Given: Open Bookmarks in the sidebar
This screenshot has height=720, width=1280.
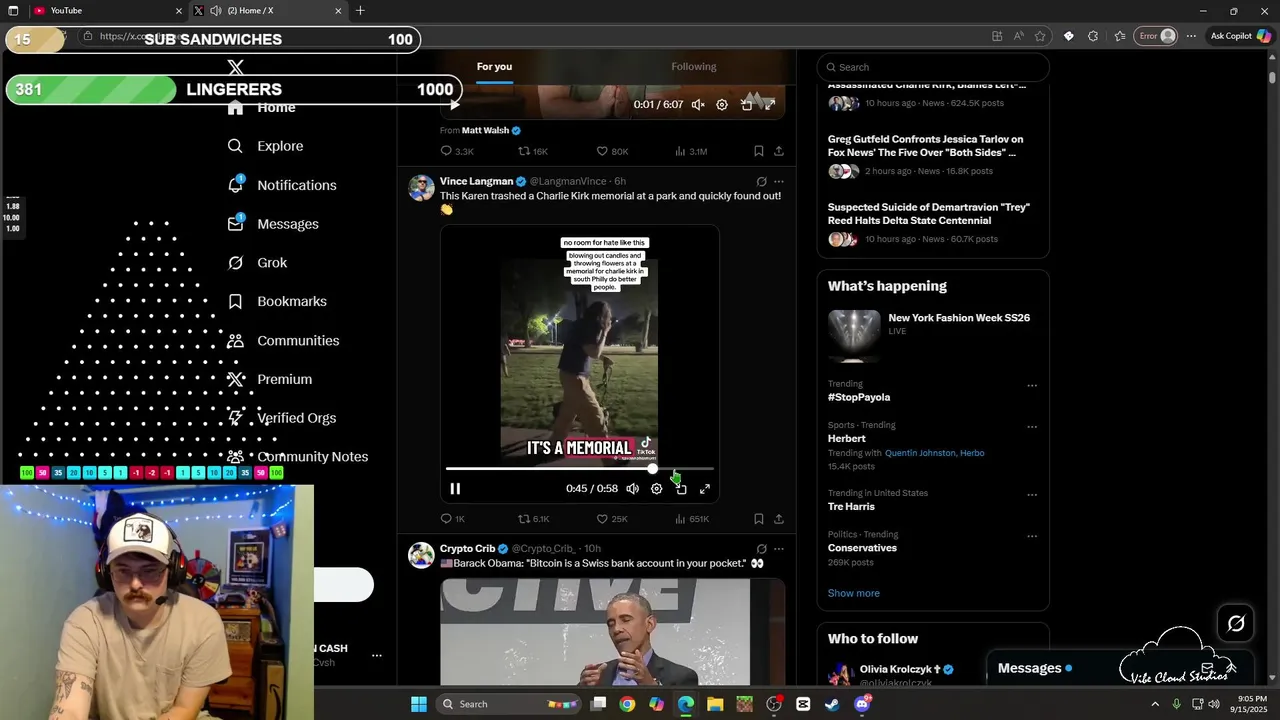Looking at the screenshot, I should click(277, 301).
